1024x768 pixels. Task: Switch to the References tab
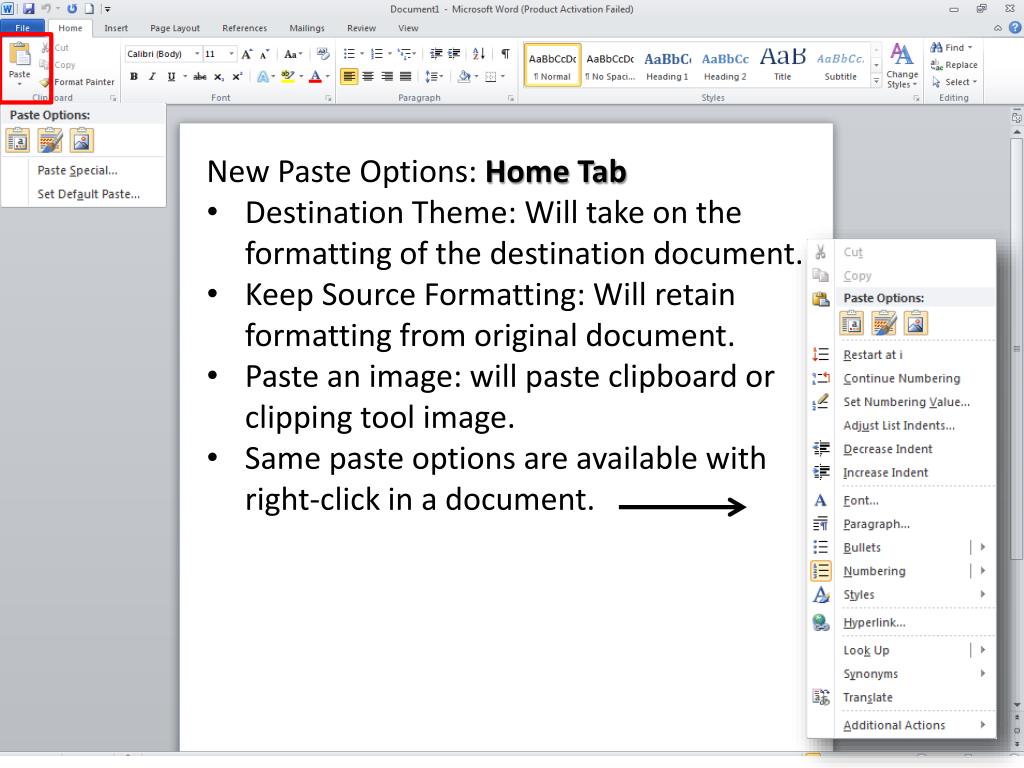244,28
